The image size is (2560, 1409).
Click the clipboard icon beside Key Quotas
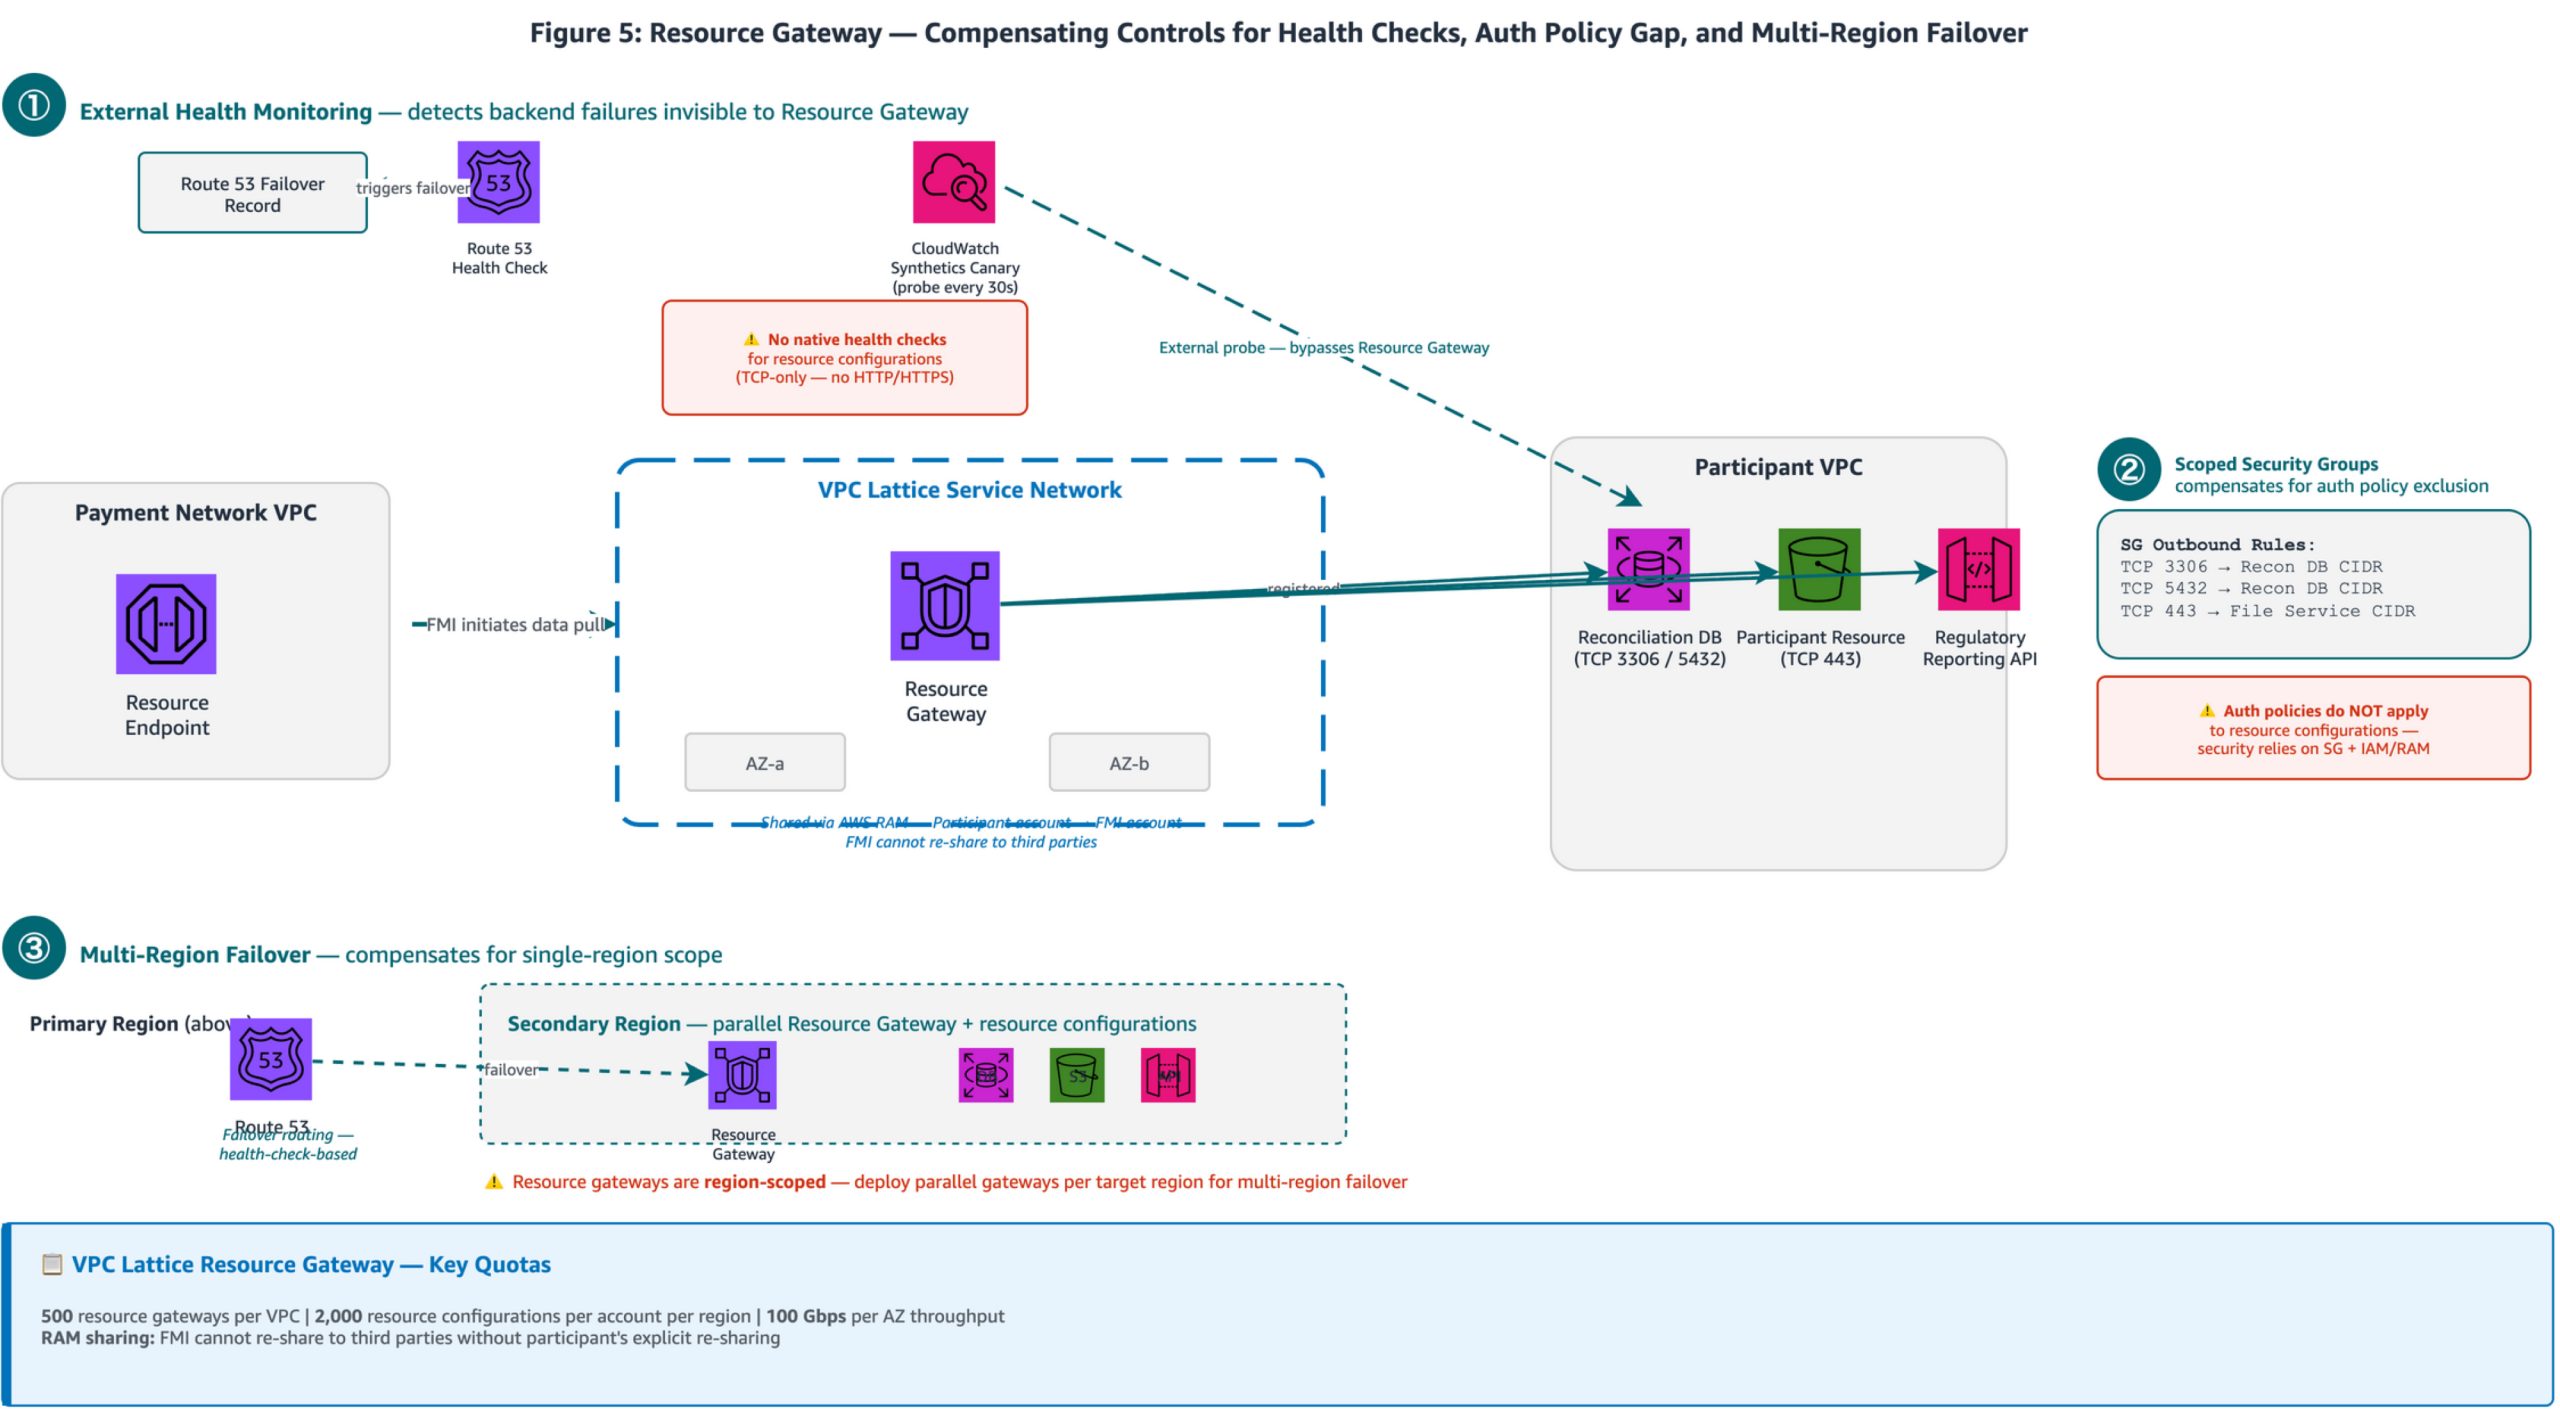coord(51,1264)
